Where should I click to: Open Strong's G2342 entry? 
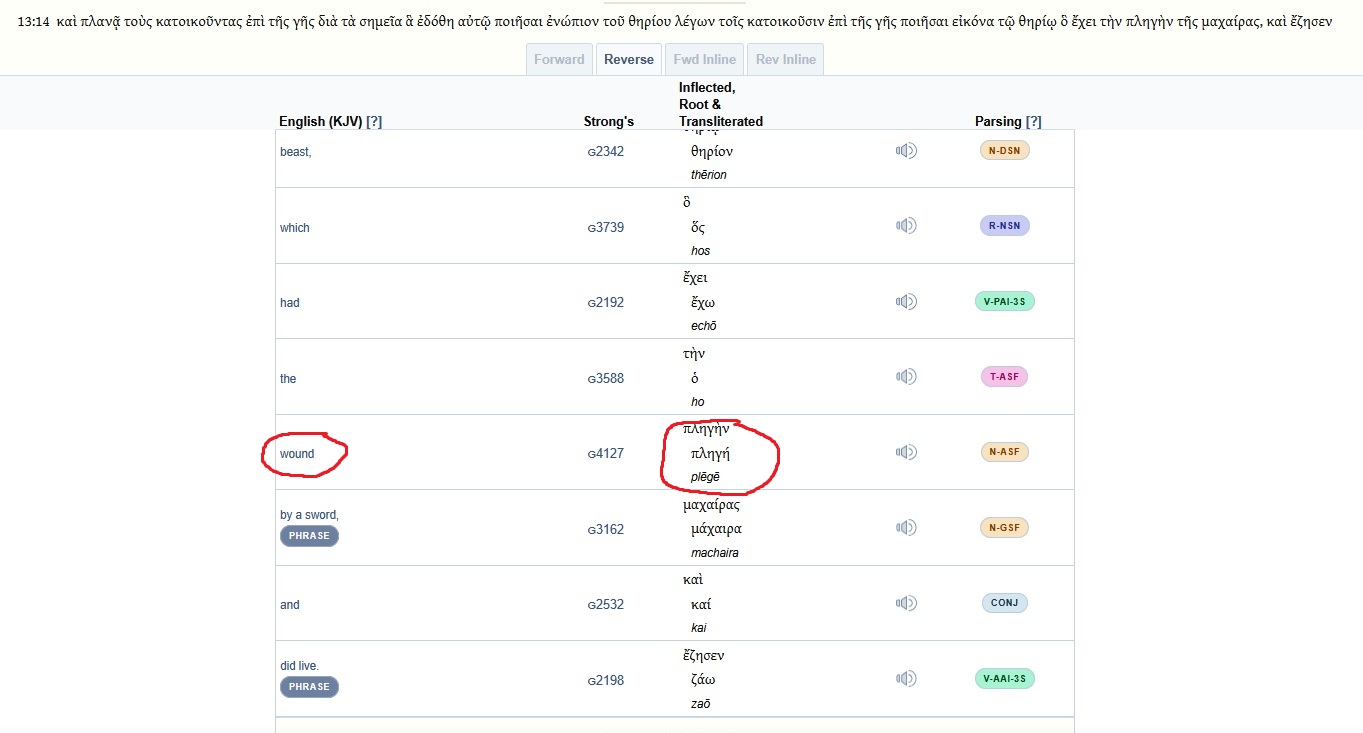pos(606,152)
